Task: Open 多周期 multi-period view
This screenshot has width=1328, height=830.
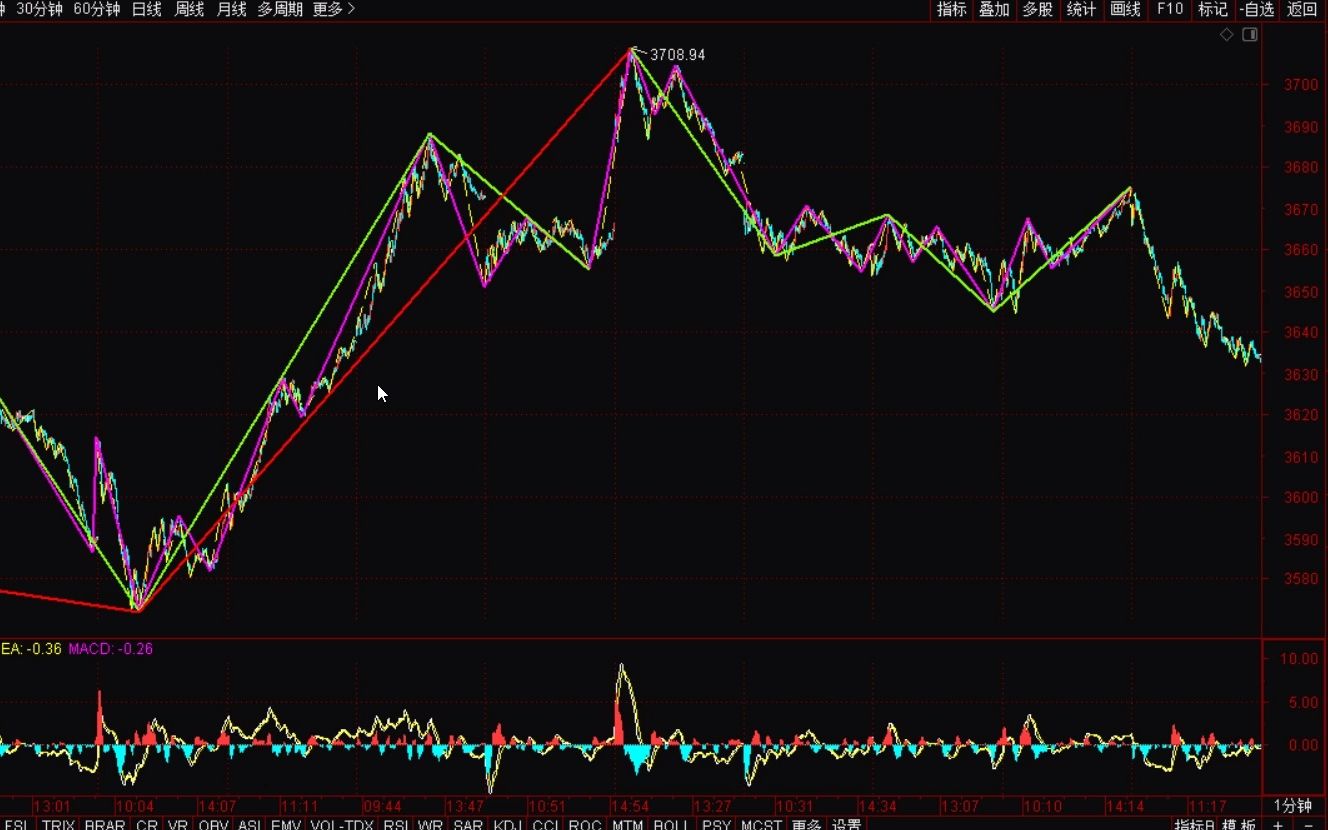Action: (x=280, y=9)
